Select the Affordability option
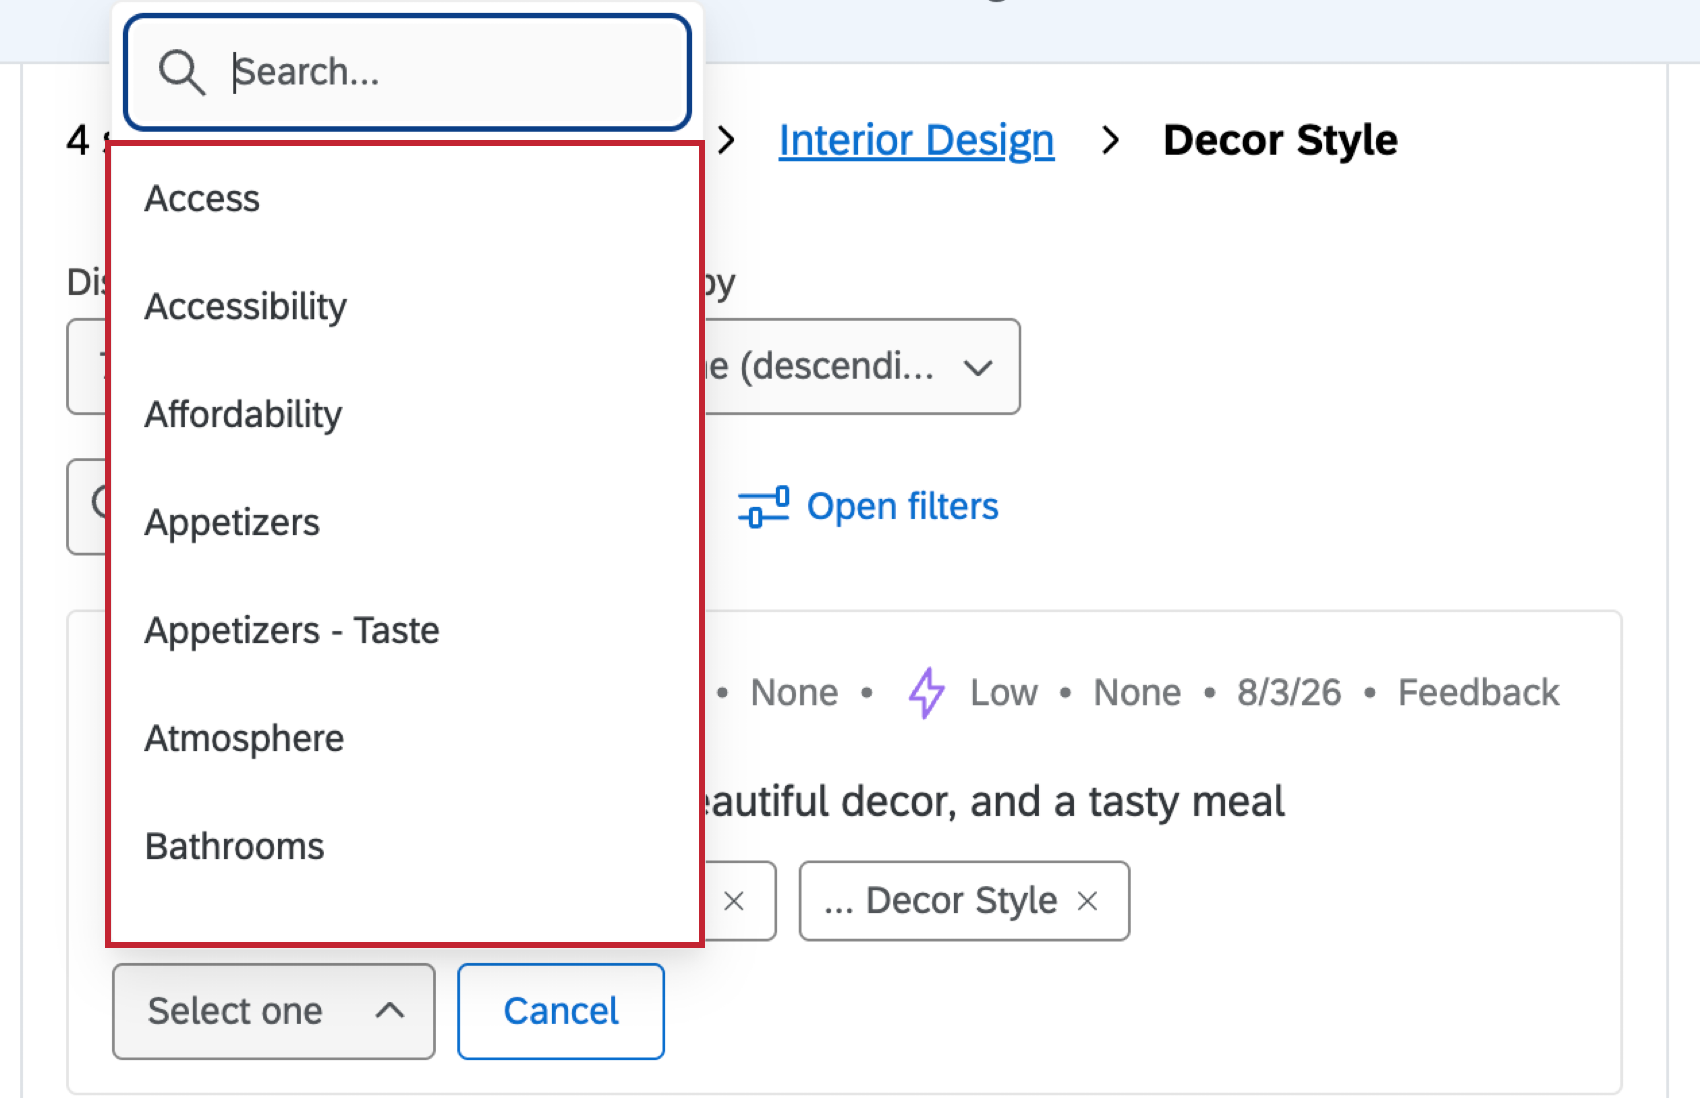 coord(405,415)
